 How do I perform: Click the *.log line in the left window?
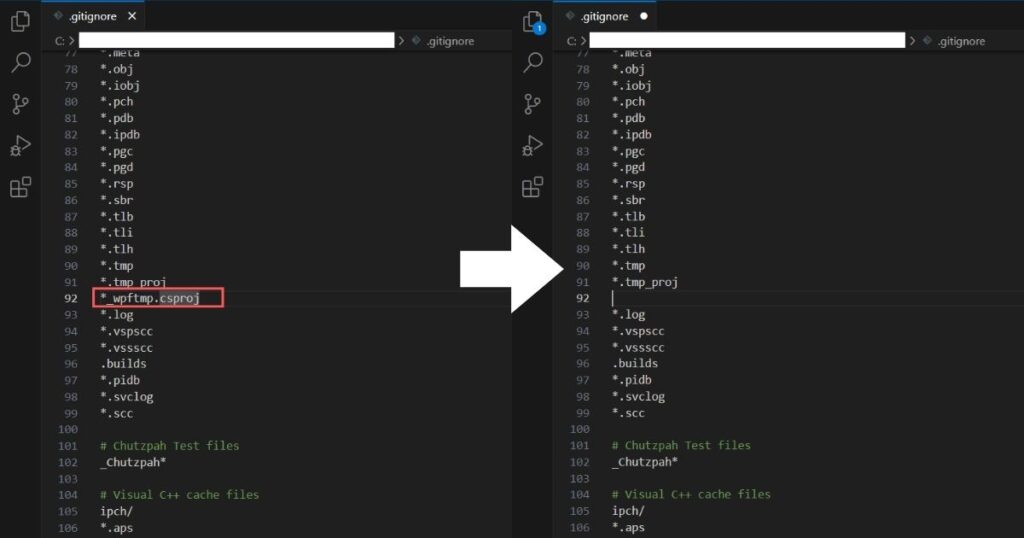[x=116, y=315]
